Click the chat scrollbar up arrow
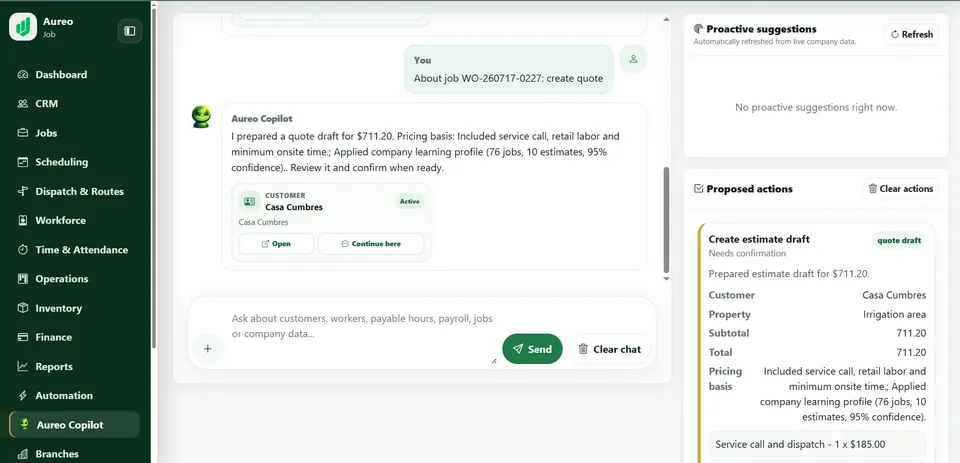Image resolution: width=960 pixels, height=463 pixels. [666, 20]
